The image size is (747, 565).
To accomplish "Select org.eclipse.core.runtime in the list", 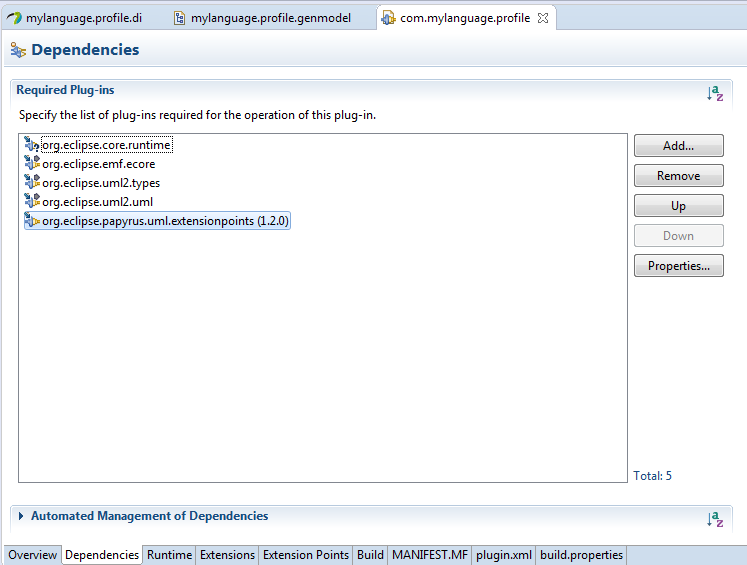I will coord(106,145).
